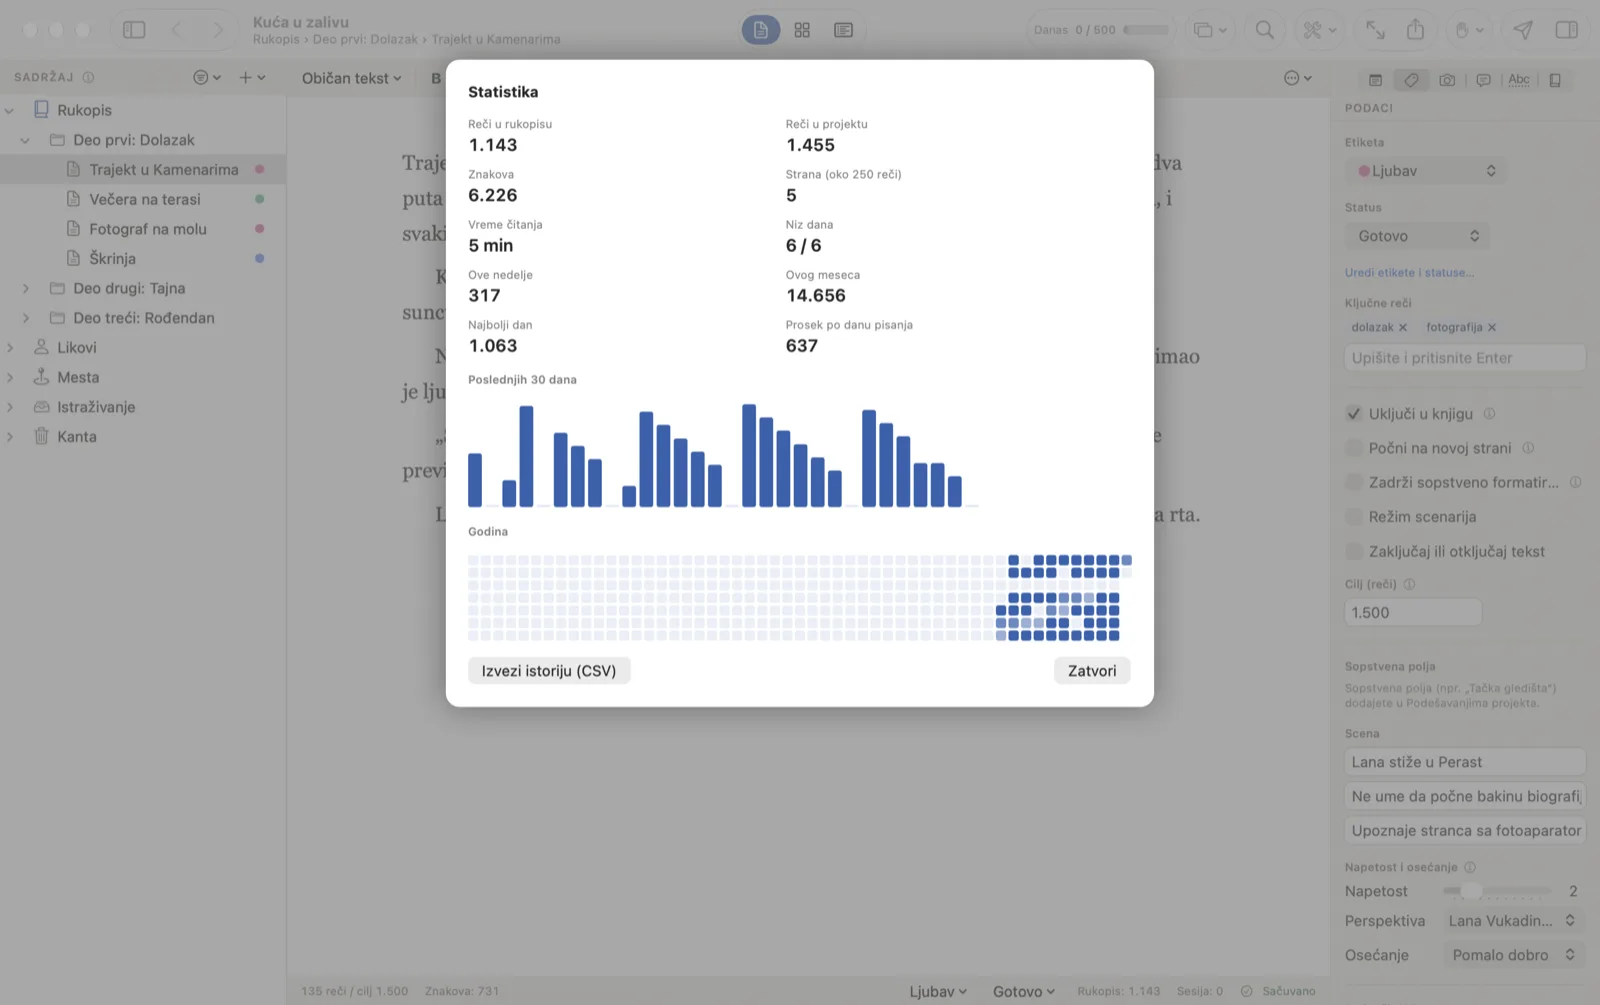Open the search magnifier in toolbar
Viewport: 1600px width, 1005px height.
(x=1265, y=30)
